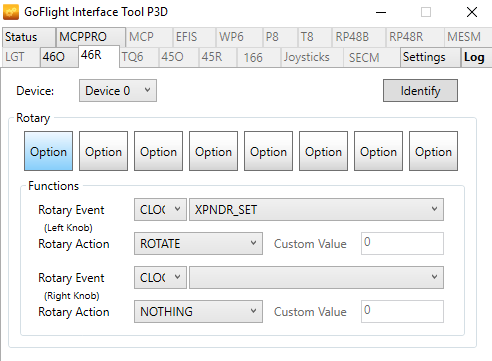This screenshot has width=492, height=361.
Task: Go to the Status tab
Action: click(29, 37)
